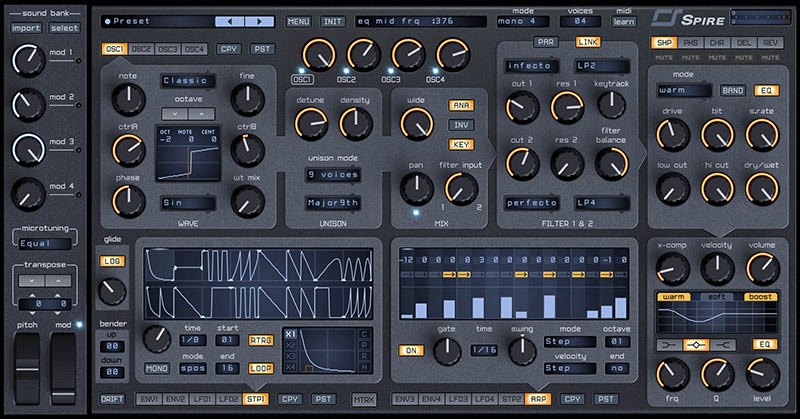Toggle the arpeggiator ON button

click(411, 351)
